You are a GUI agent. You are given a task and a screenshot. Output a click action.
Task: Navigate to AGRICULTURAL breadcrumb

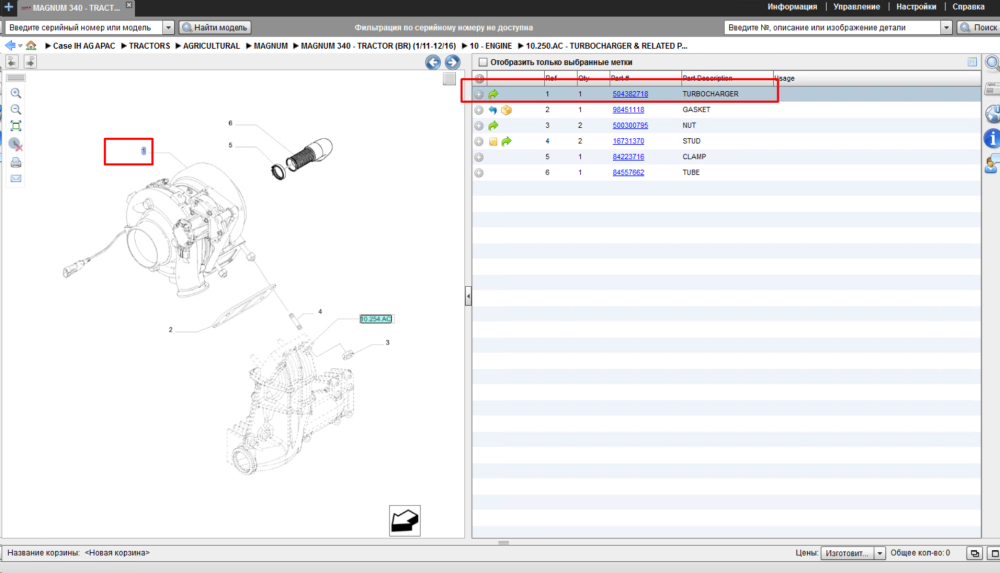211,46
